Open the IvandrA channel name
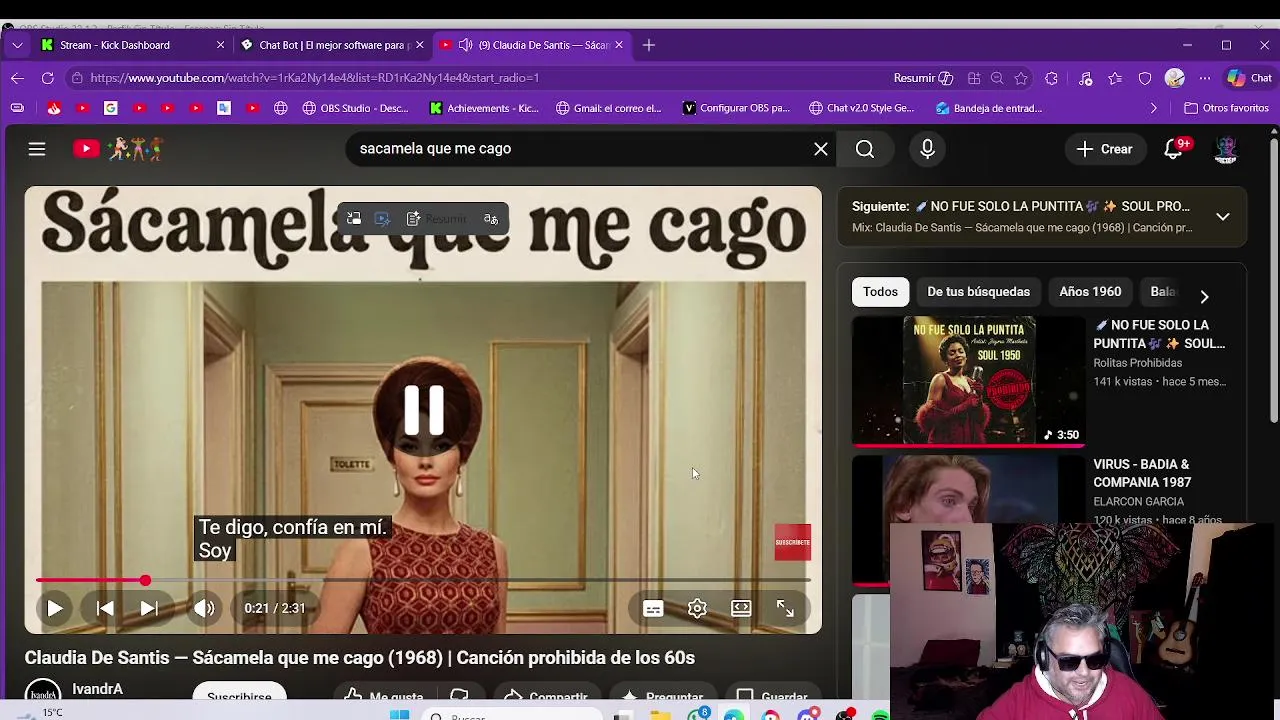This screenshot has height=720, width=1280. 97,689
